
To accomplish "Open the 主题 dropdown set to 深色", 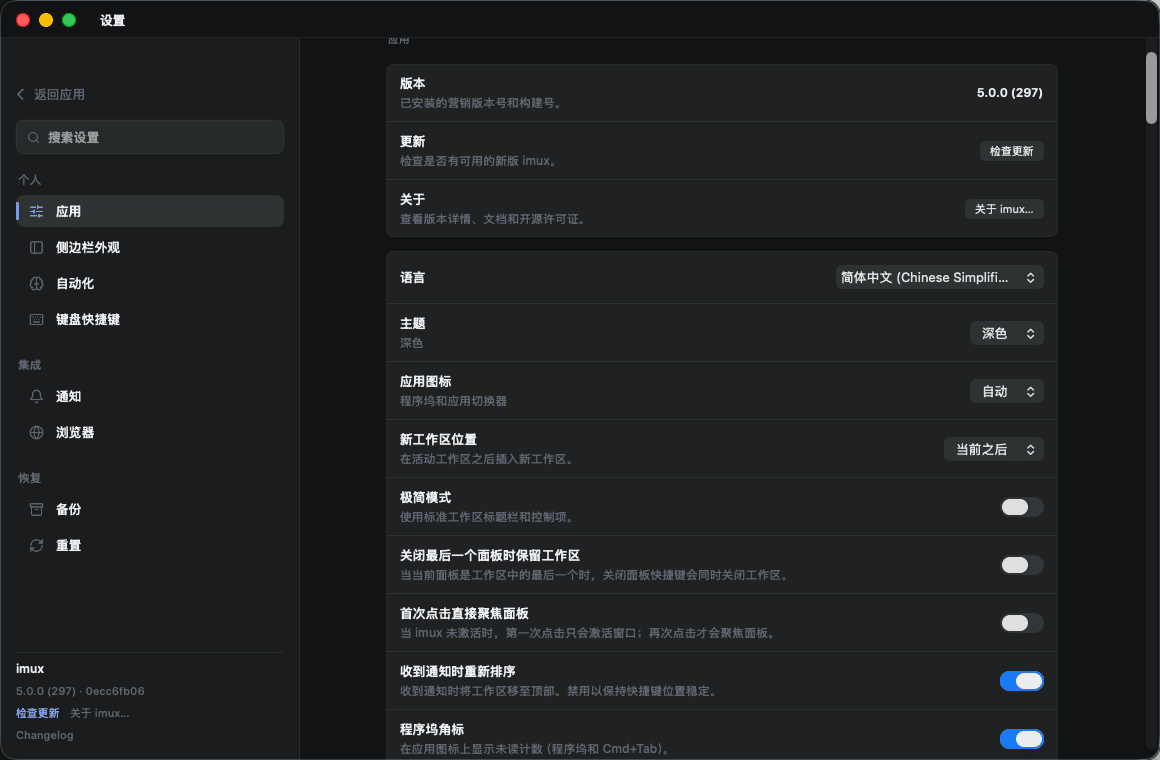I will click(x=1007, y=334).
